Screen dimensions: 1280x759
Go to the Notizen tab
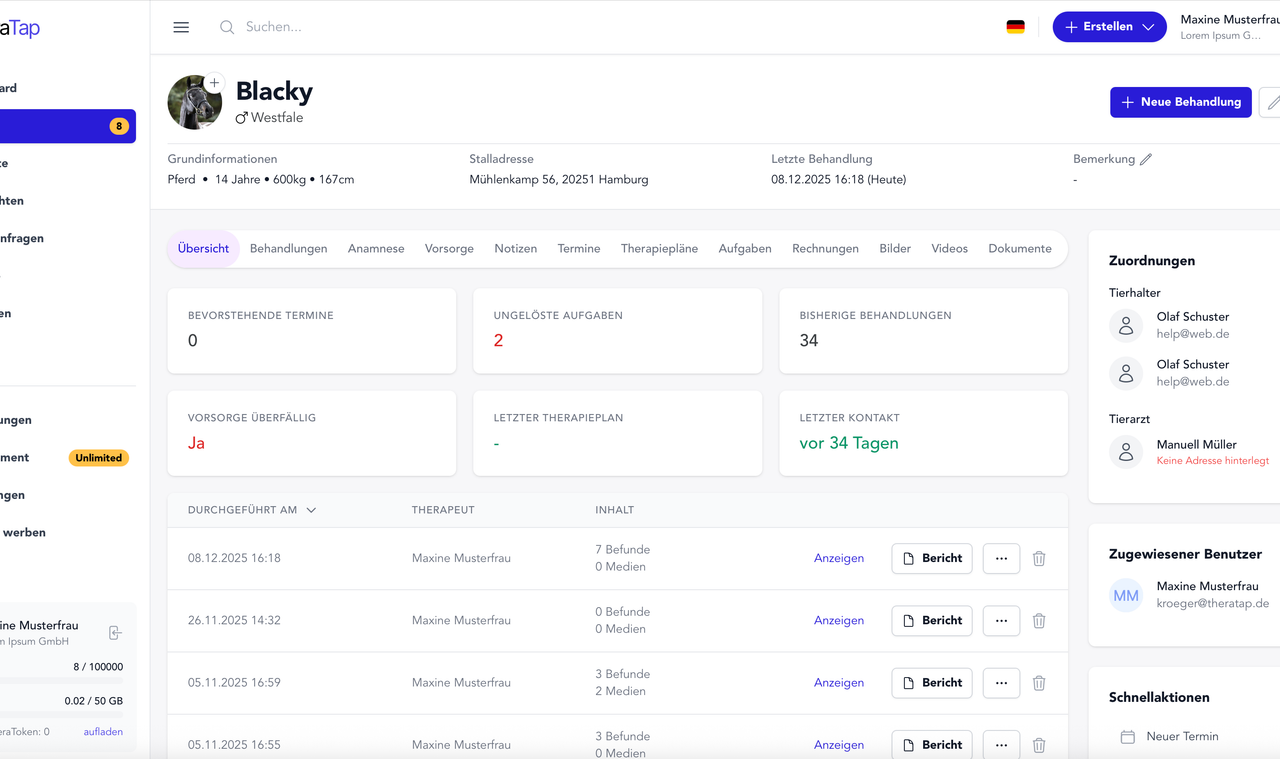(515, 248)
